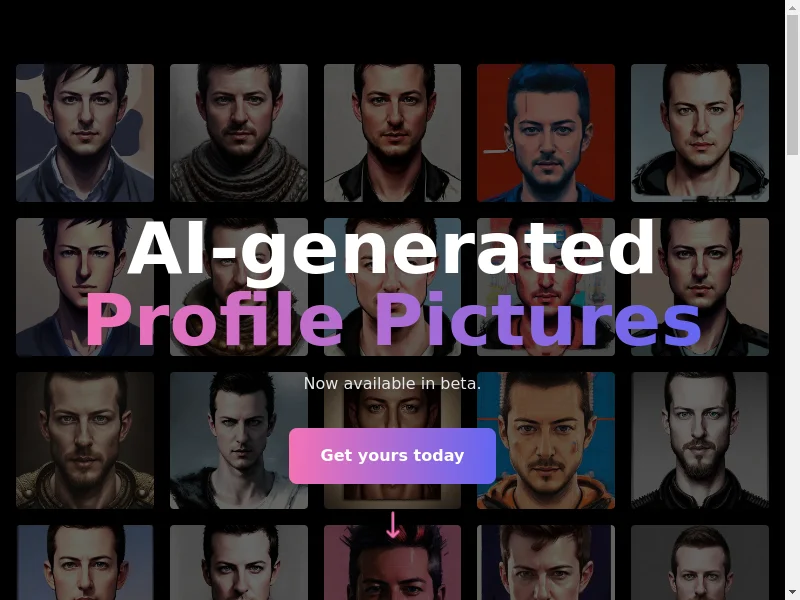Viewport: 800px width, 600px height.
Task: Click the portrait with fur collar and white shirt
Action: tap(239, 440)
